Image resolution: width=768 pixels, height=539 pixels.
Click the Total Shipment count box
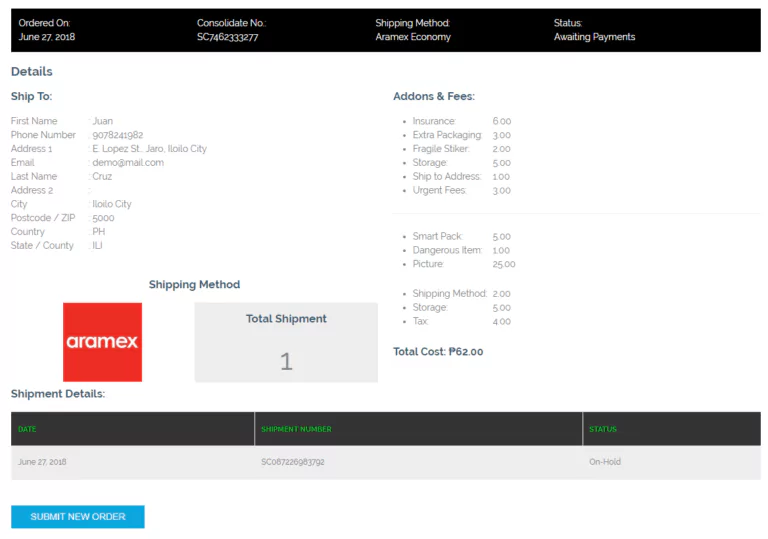pyautogui.click(x=286, y=342)
